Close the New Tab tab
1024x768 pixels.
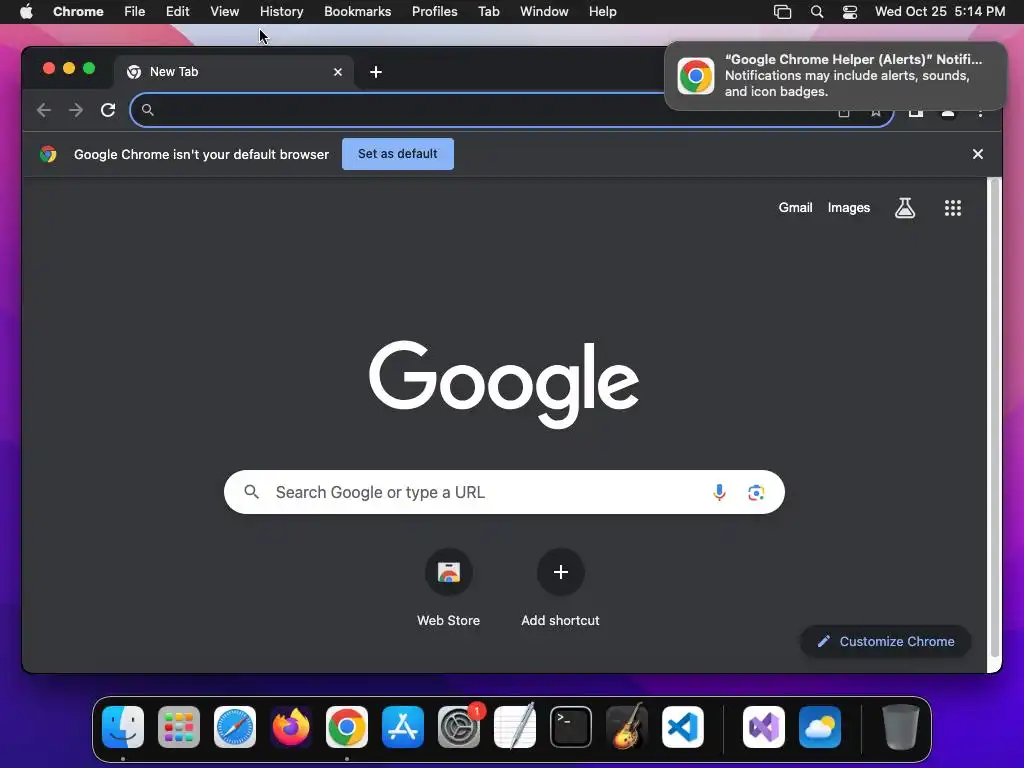338,72
